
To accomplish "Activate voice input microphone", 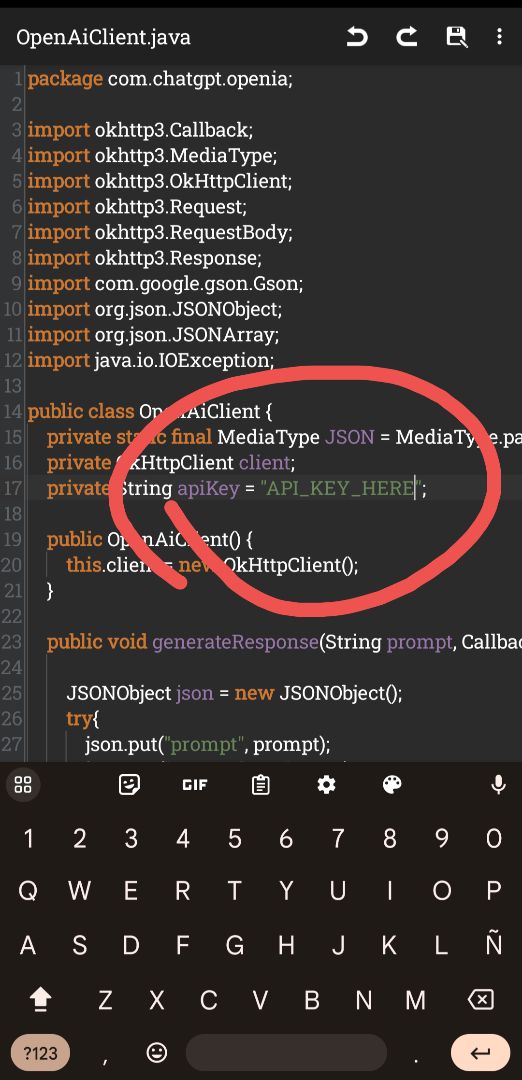I will (499, 785).
